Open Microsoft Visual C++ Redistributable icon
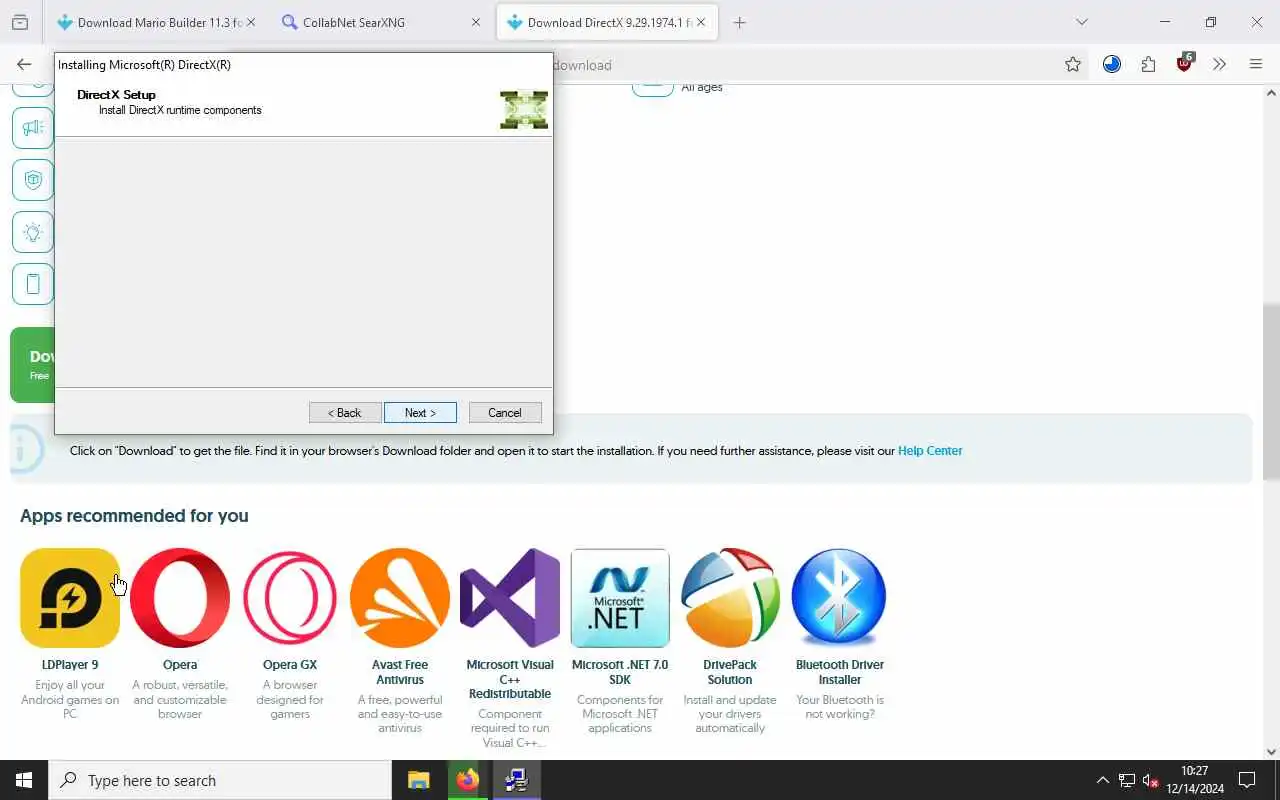Screen dimensions: 1280x800 click(x=510, y=598)
